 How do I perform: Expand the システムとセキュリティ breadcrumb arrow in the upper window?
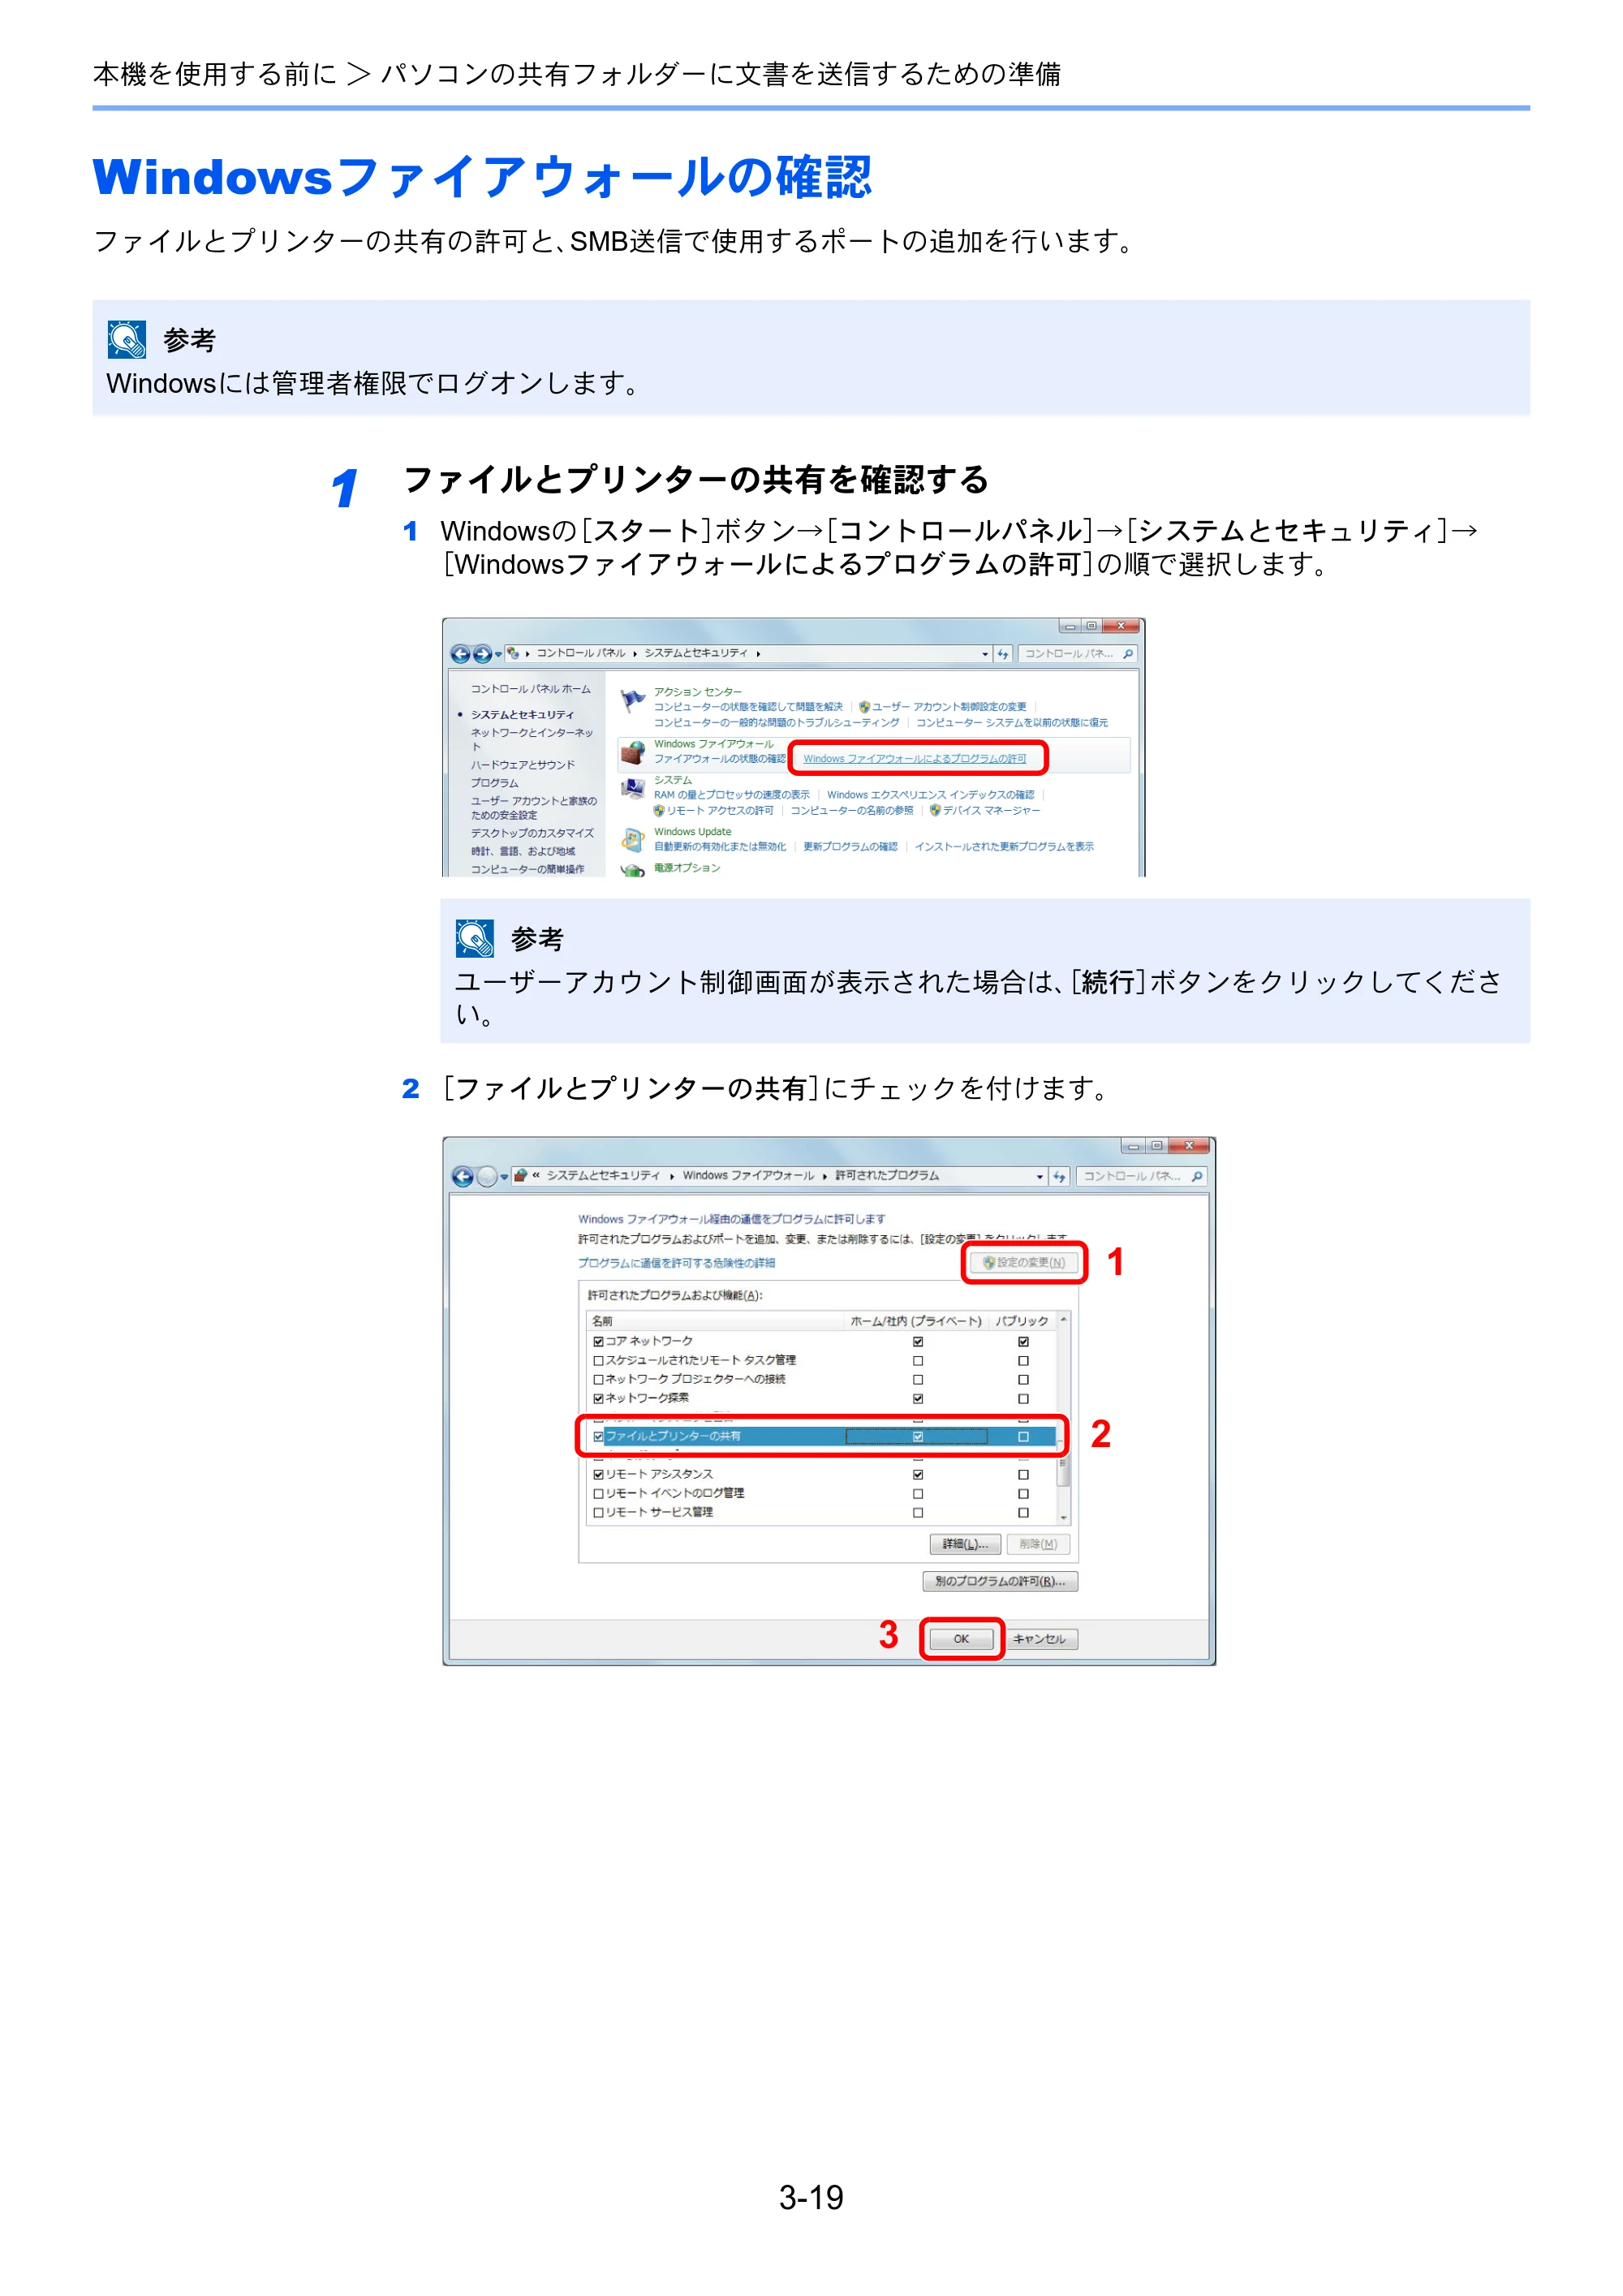758,654
